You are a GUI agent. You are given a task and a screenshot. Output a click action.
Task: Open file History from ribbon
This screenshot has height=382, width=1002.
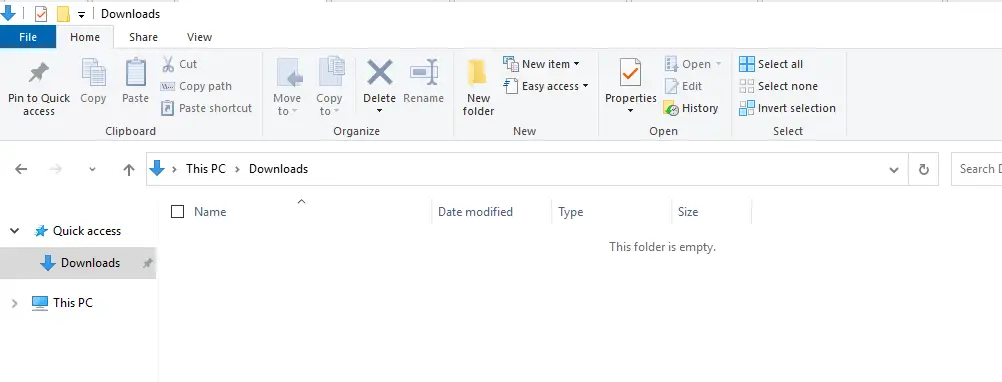tap(691, 108)
